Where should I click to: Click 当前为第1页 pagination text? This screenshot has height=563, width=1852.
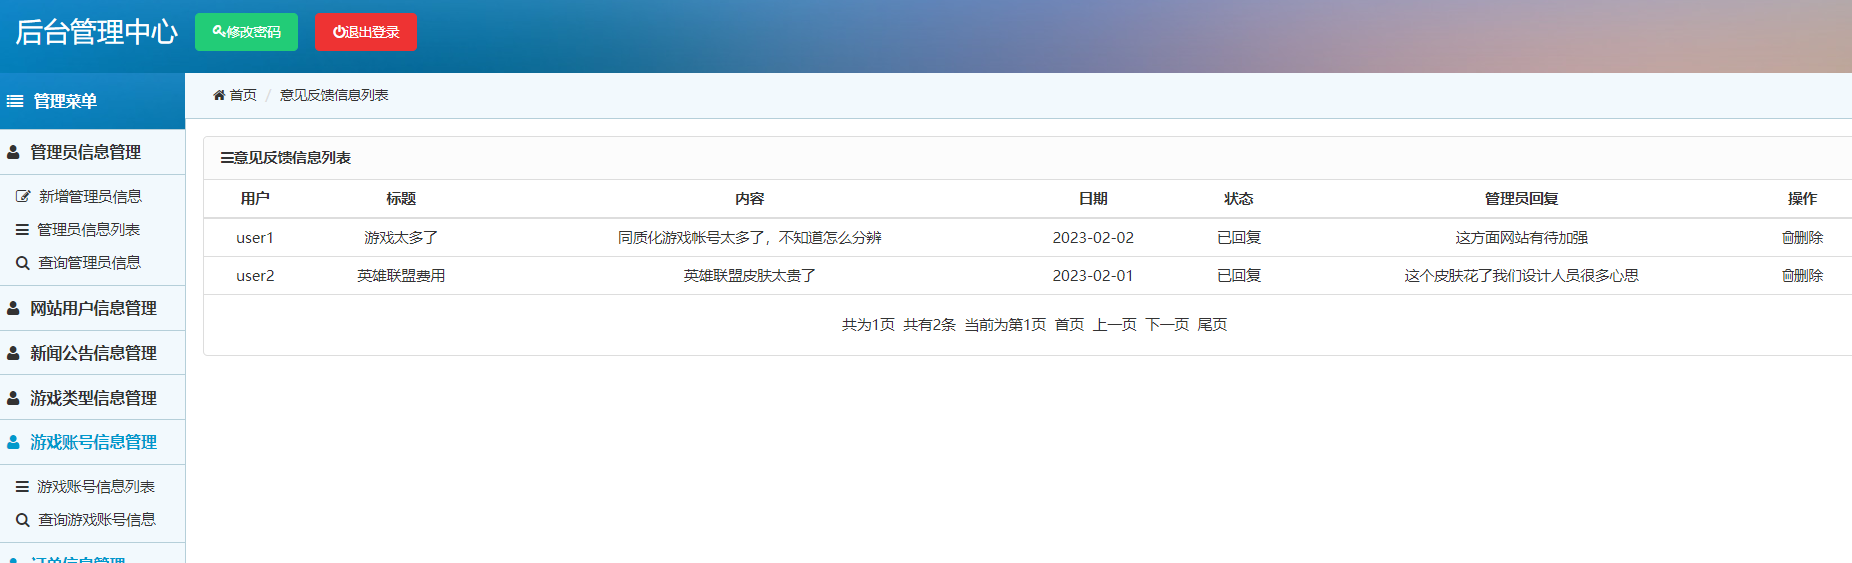pos(1005,325)
